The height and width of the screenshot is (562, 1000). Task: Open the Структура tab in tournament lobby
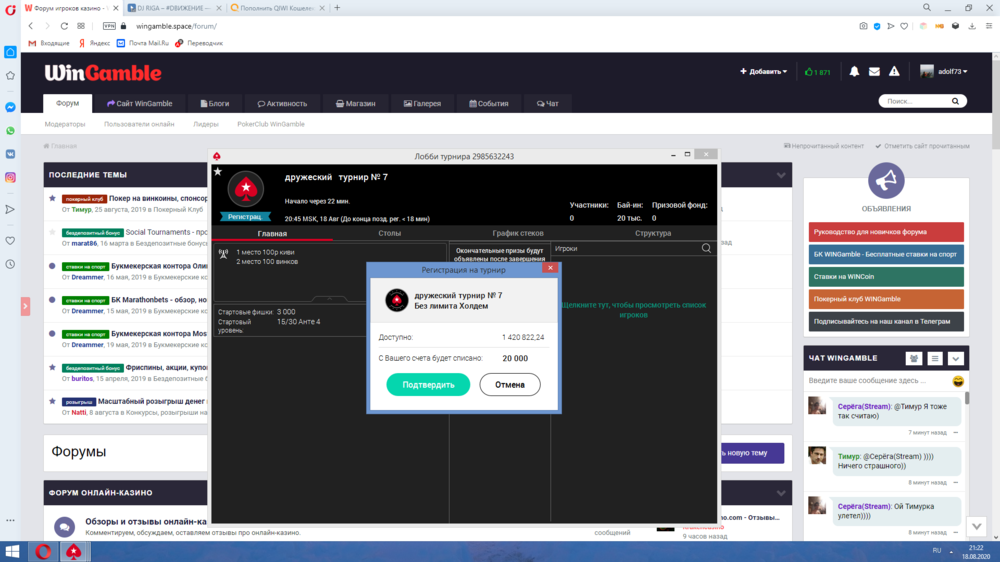[653, 233]
